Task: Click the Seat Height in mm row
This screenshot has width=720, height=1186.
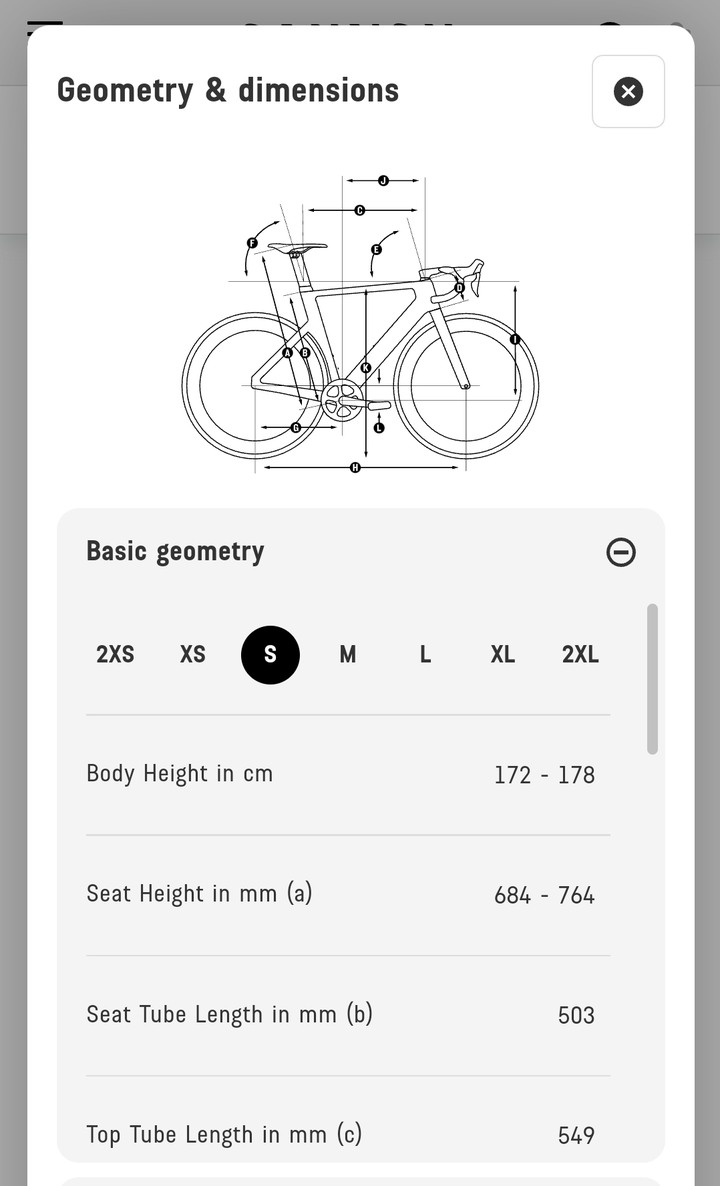Action: tap(348, 895)
